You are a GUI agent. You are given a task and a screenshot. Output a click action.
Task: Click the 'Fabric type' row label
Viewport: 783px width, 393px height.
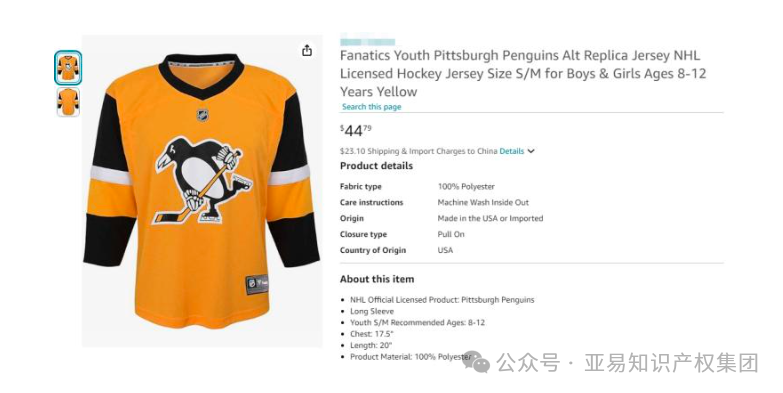(x=361, y=186)
